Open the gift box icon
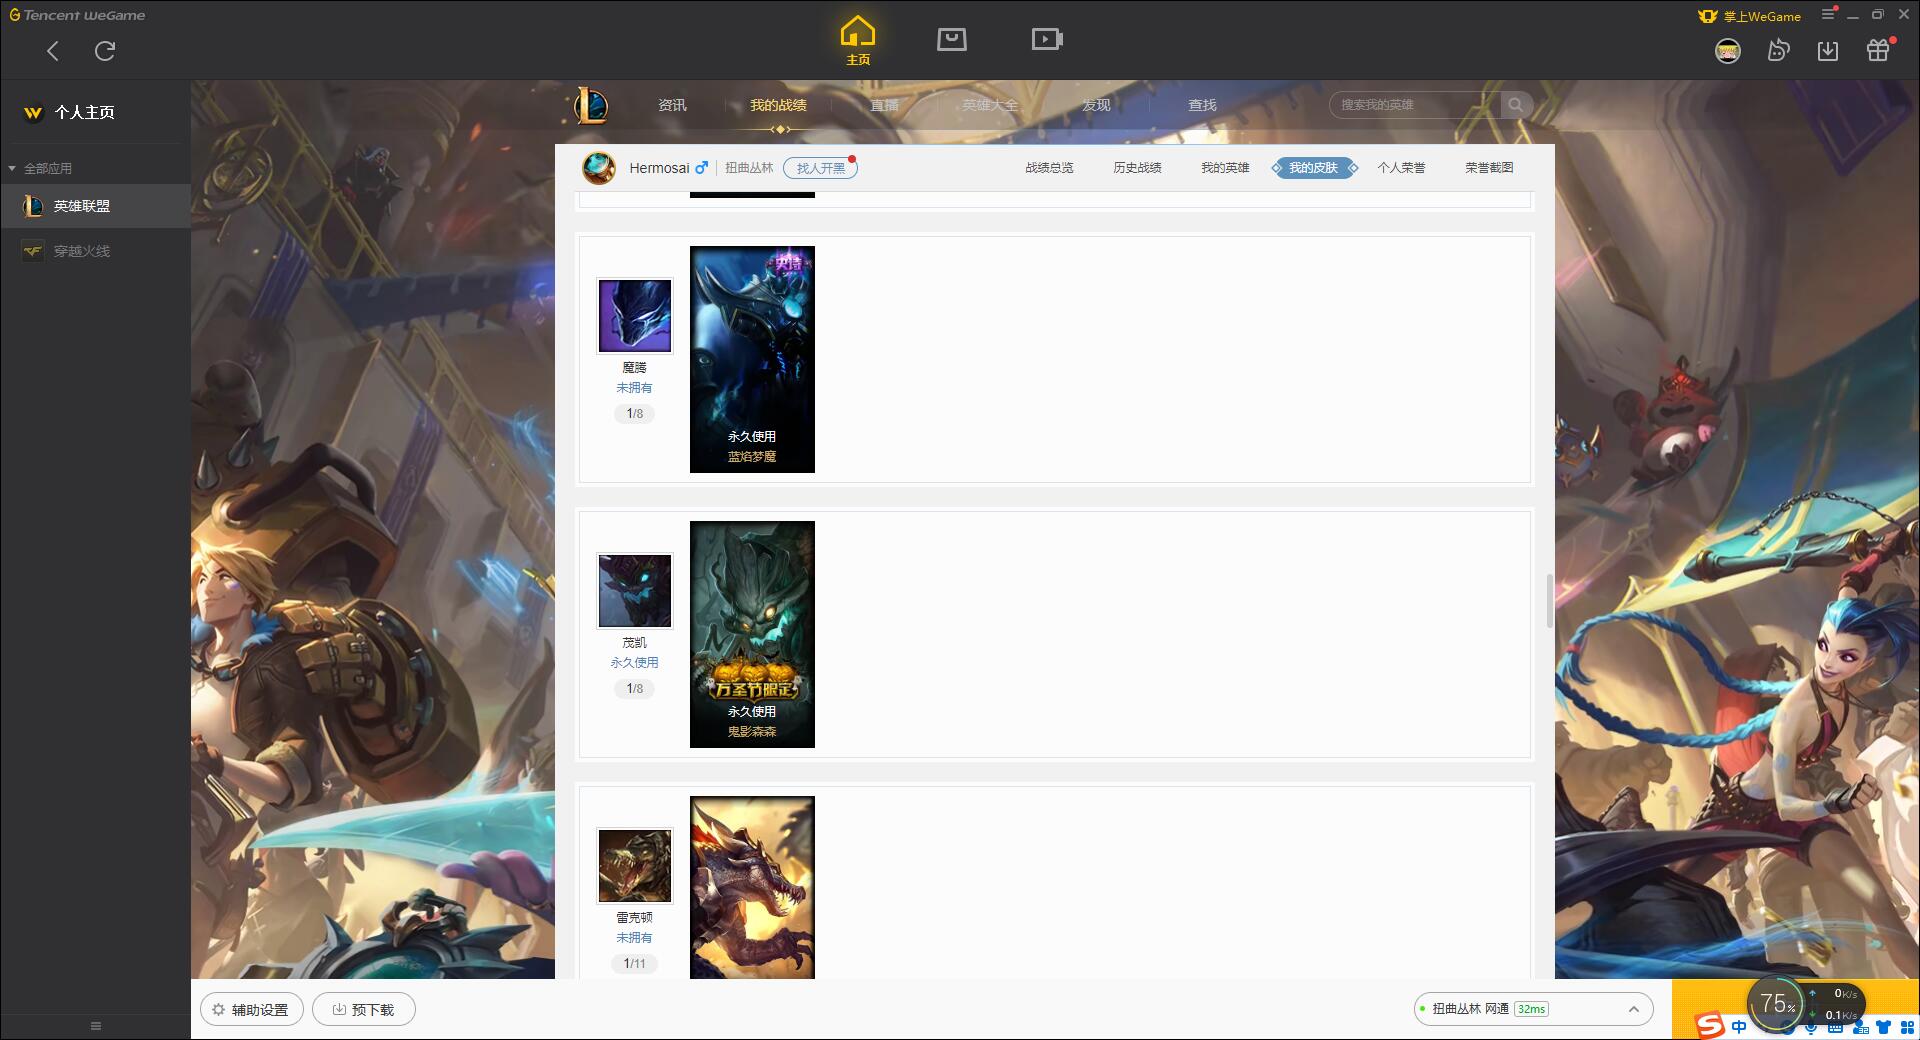 (1878, 50)
